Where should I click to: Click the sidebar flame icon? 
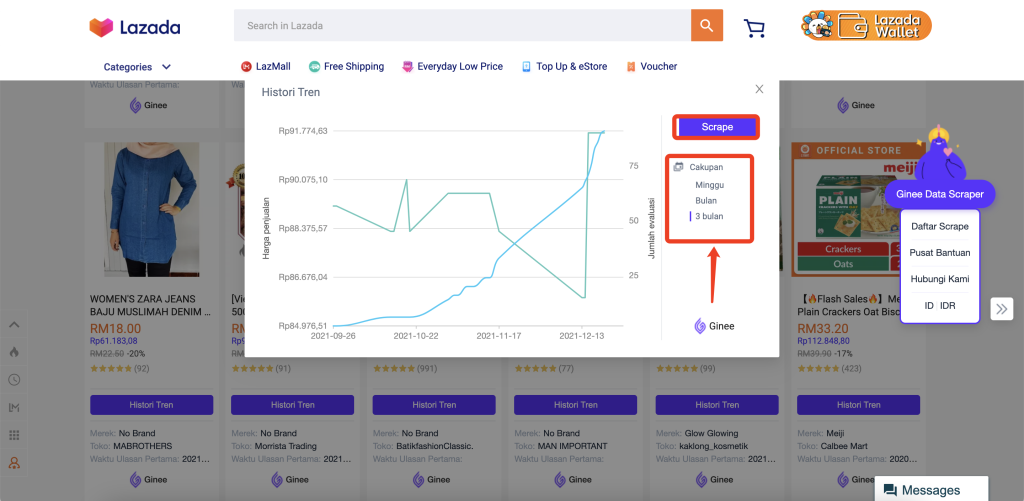pos(14,352)
